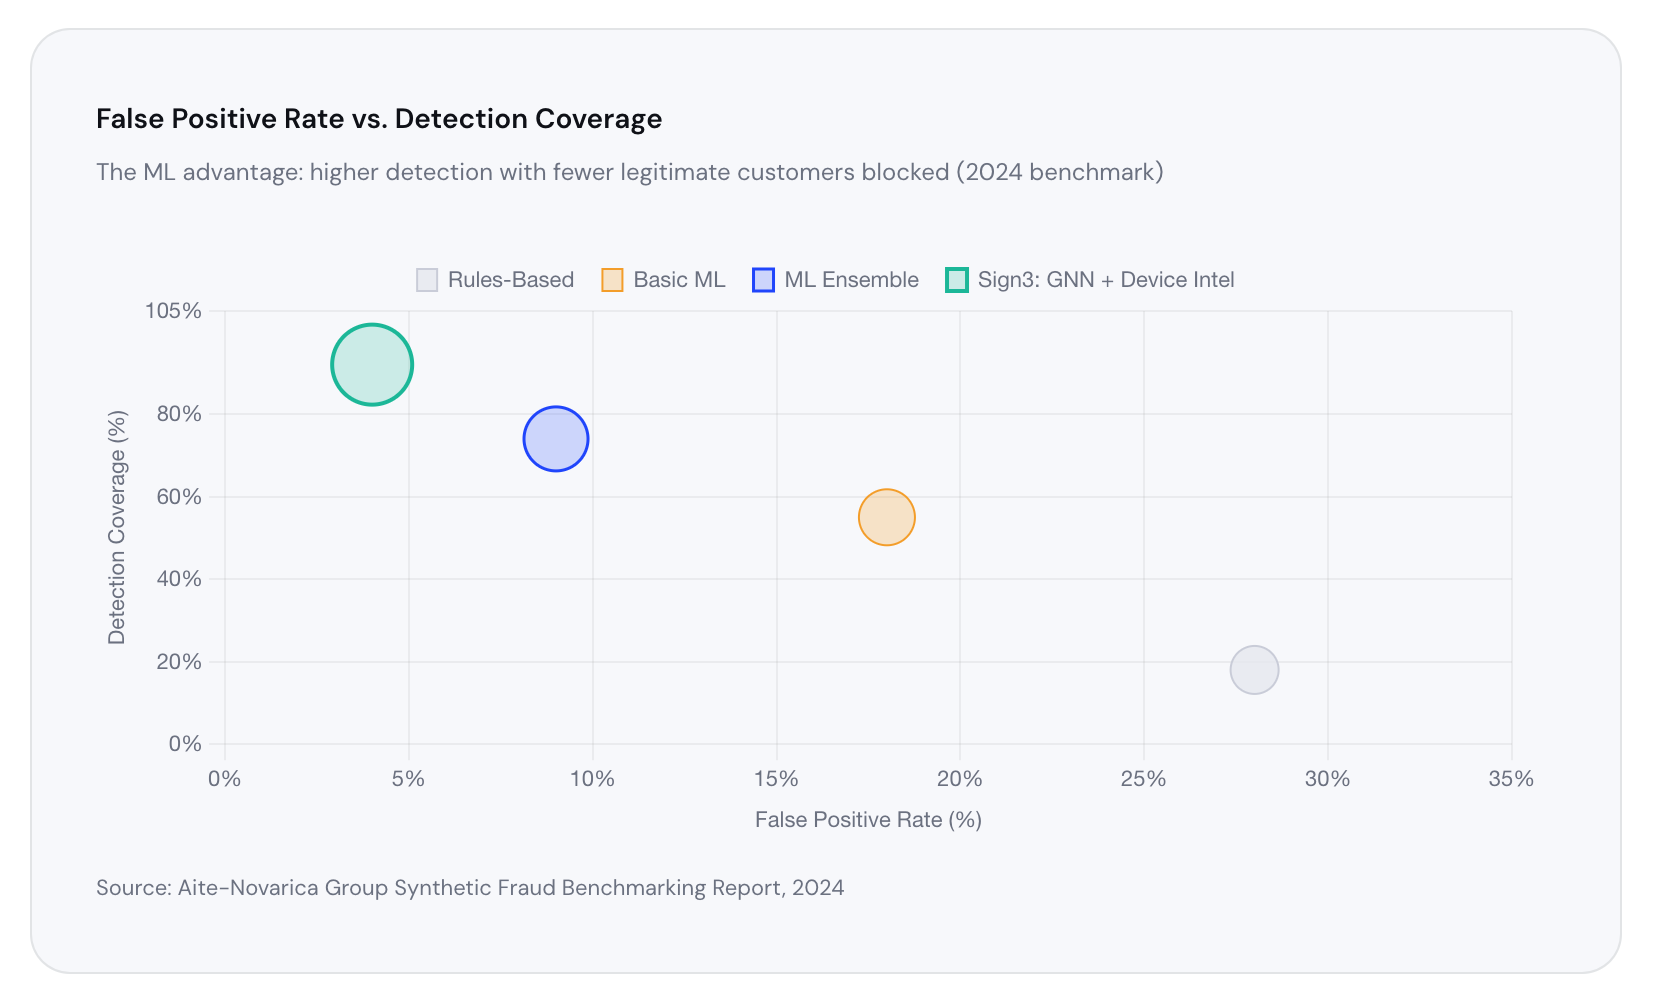Click the orange Basic ML bubble
This screenshot has height=1008, width=1658.
887,517
